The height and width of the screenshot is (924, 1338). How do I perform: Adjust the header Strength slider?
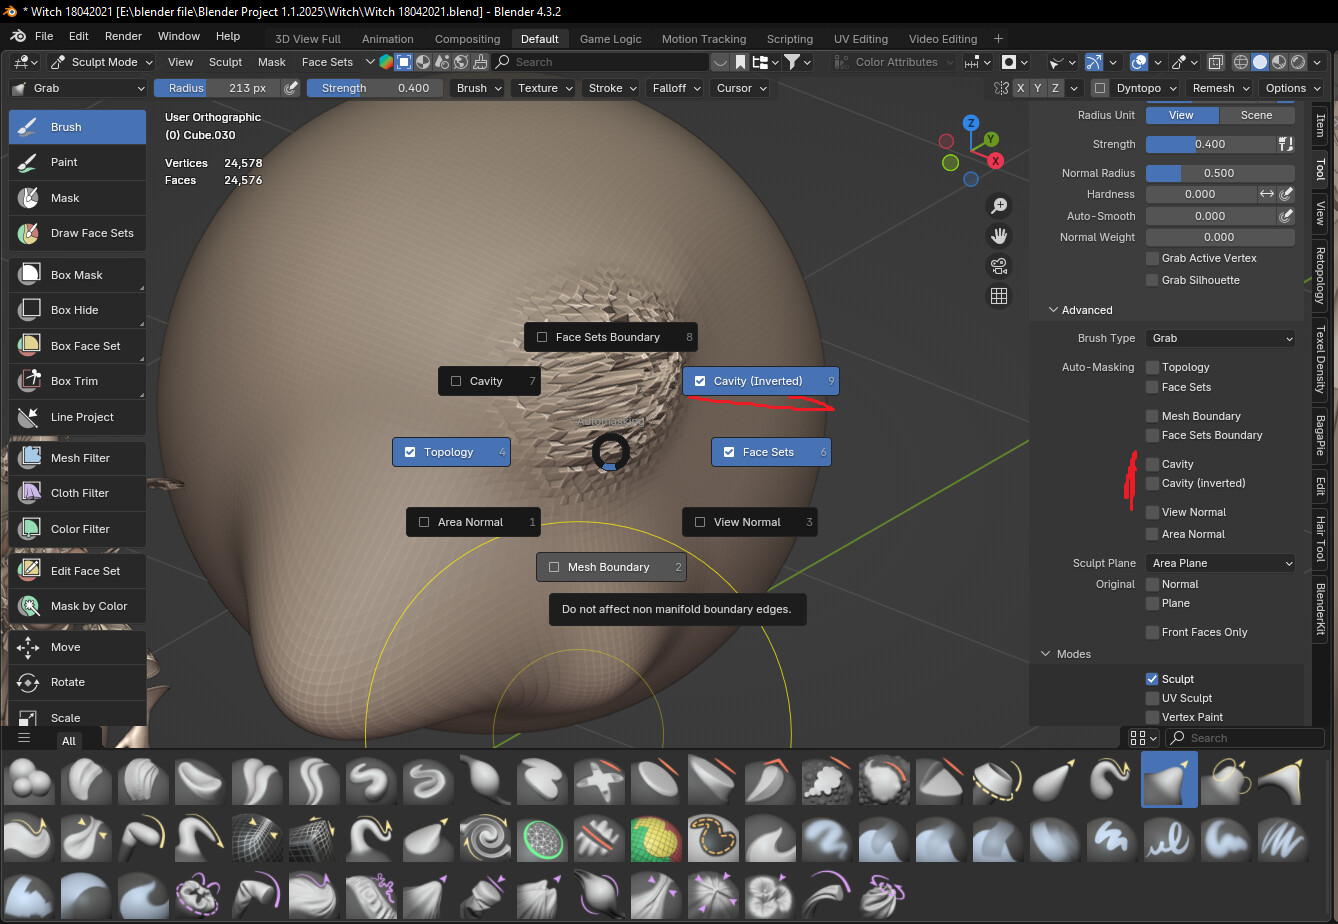tap(374, 88)
